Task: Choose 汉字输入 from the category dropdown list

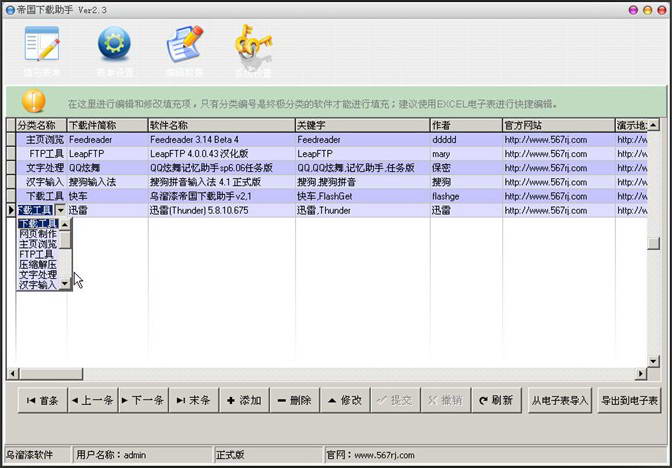Action: (38, 285)
